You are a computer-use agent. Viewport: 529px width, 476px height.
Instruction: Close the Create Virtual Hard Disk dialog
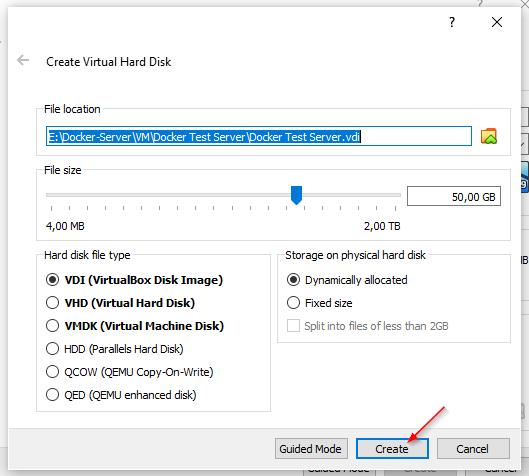tap(497, 22)
